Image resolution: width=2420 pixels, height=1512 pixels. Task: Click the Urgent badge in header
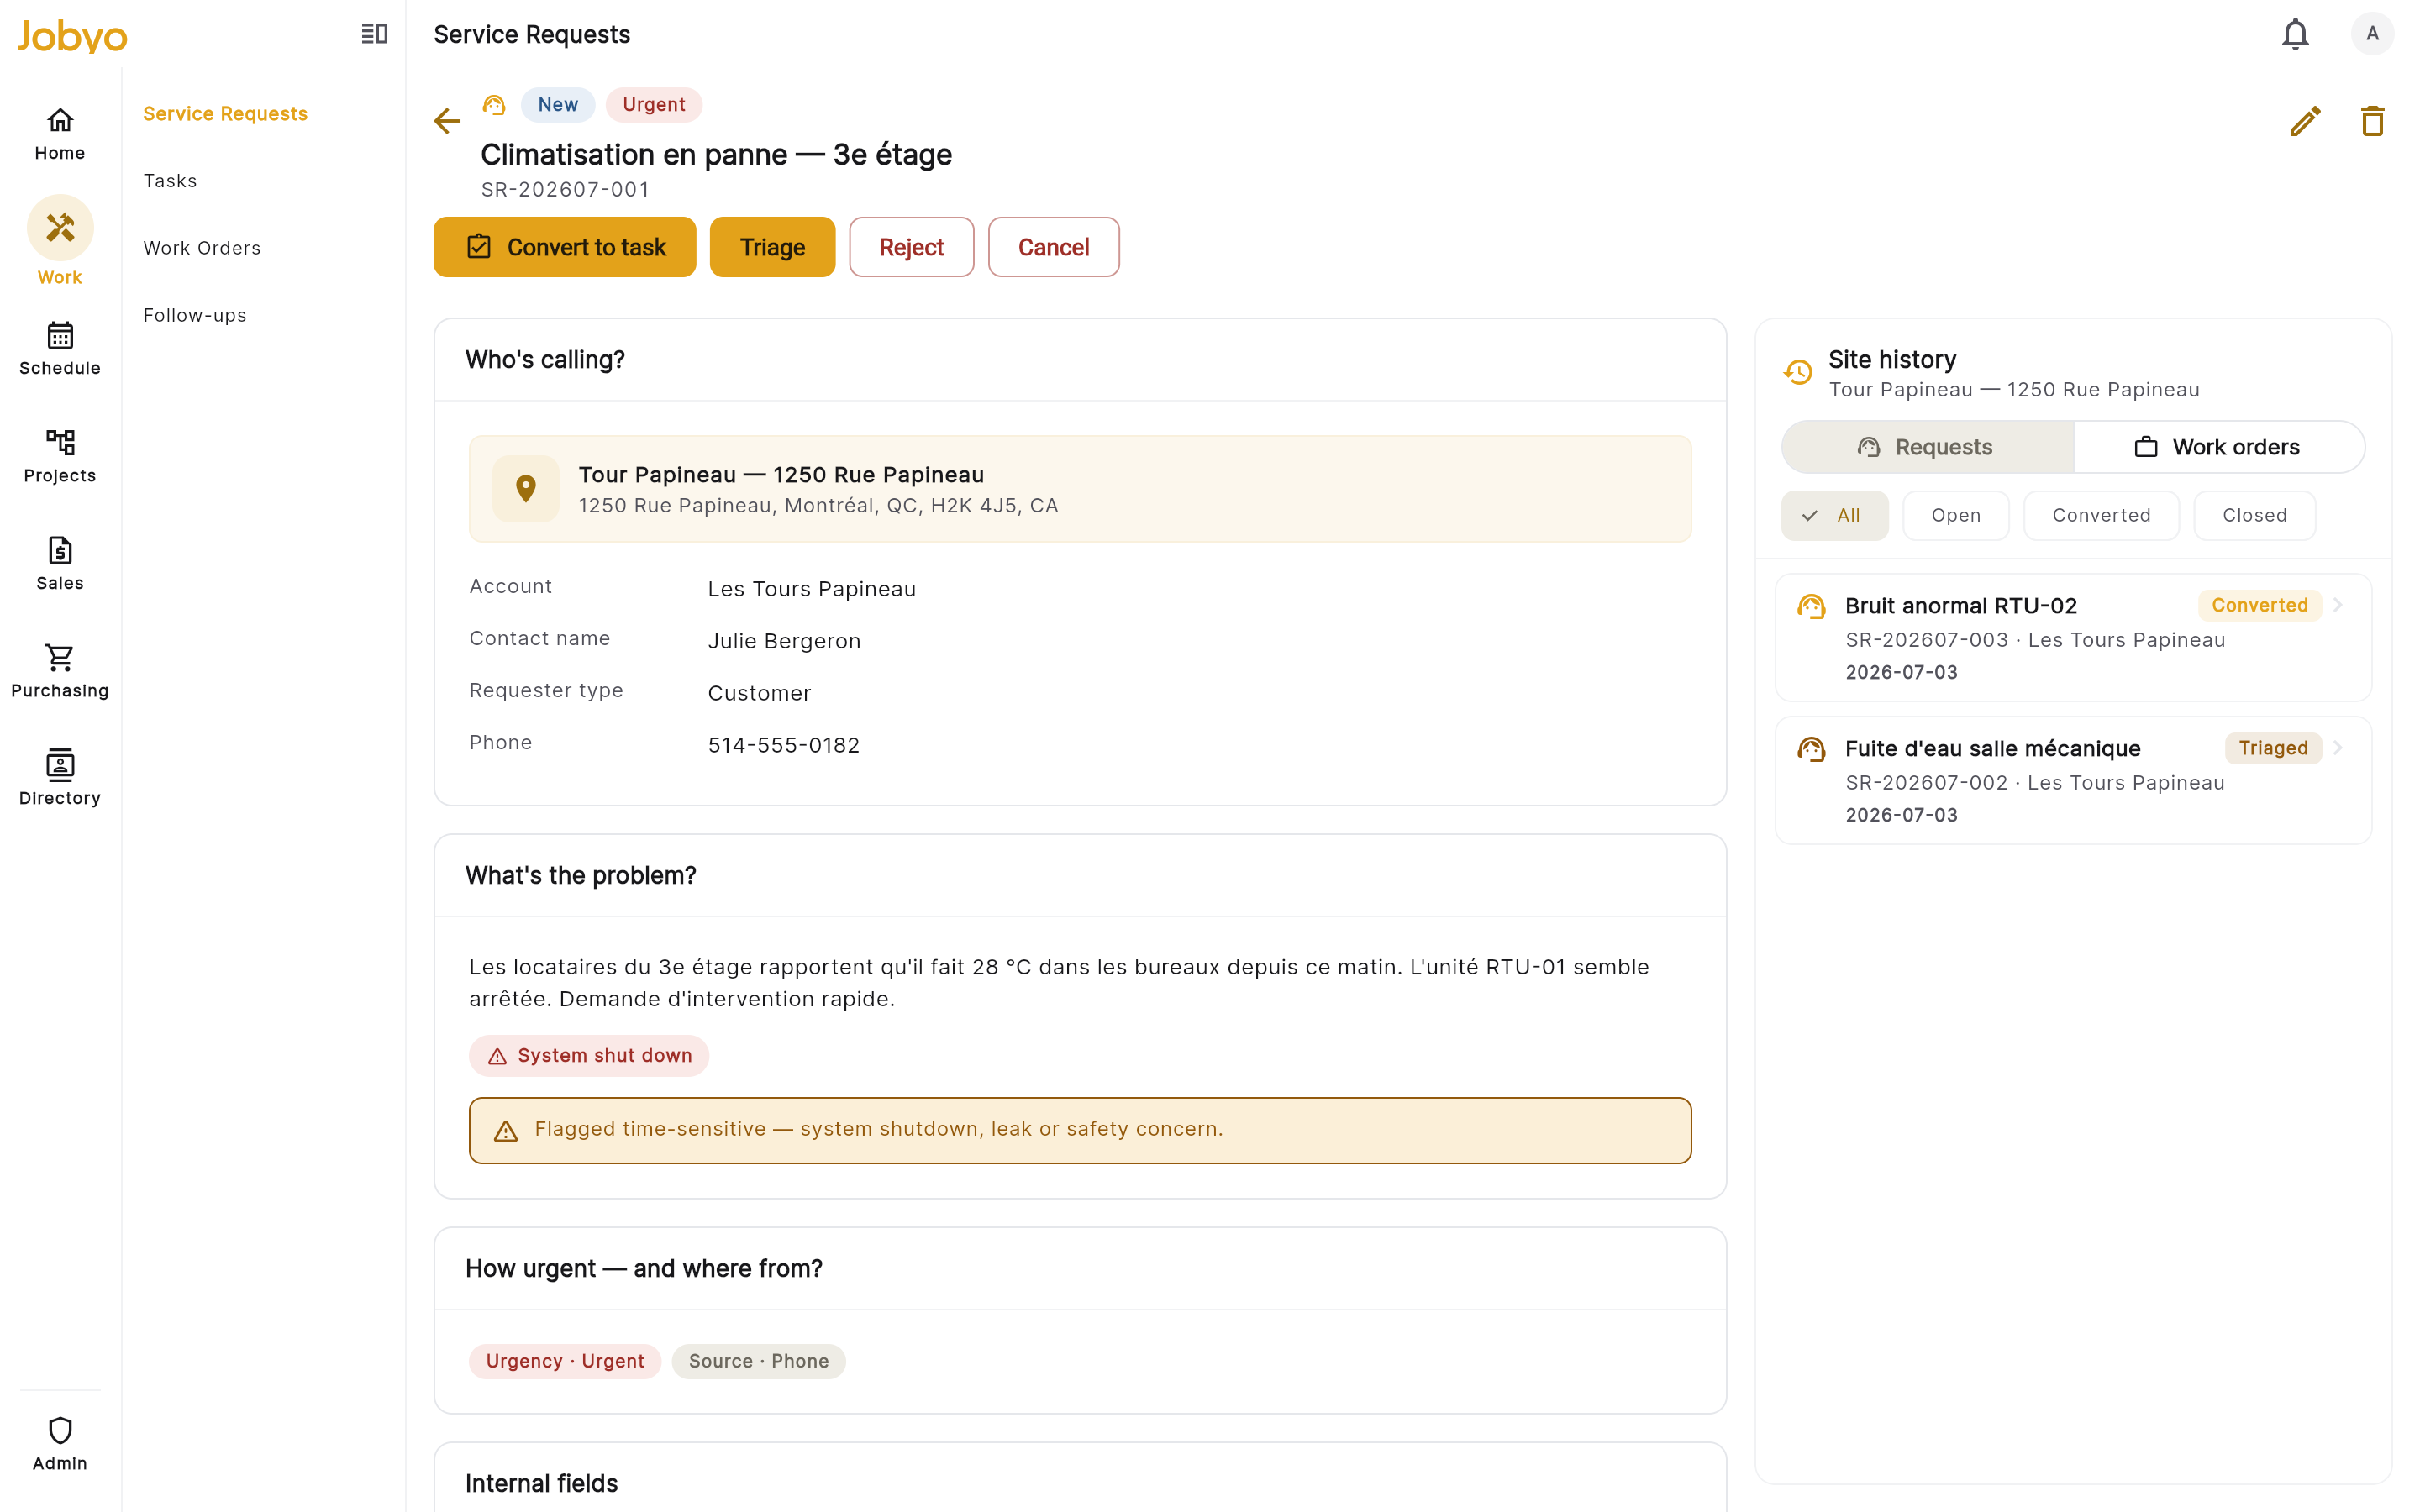tap(654, 105)
